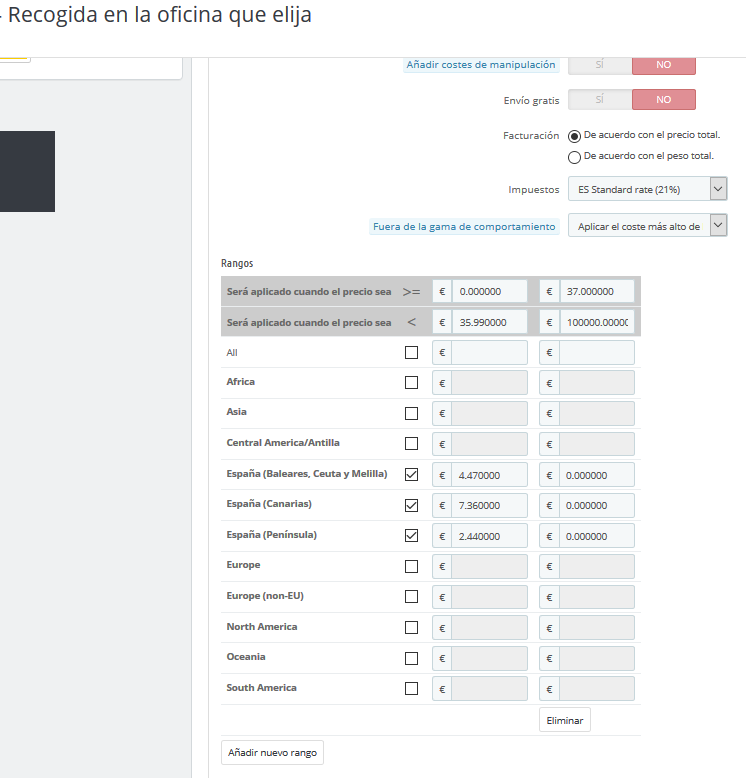746x778 pixels.
Task: Click Añadir nuevo rango button
Action: point(272,753)
